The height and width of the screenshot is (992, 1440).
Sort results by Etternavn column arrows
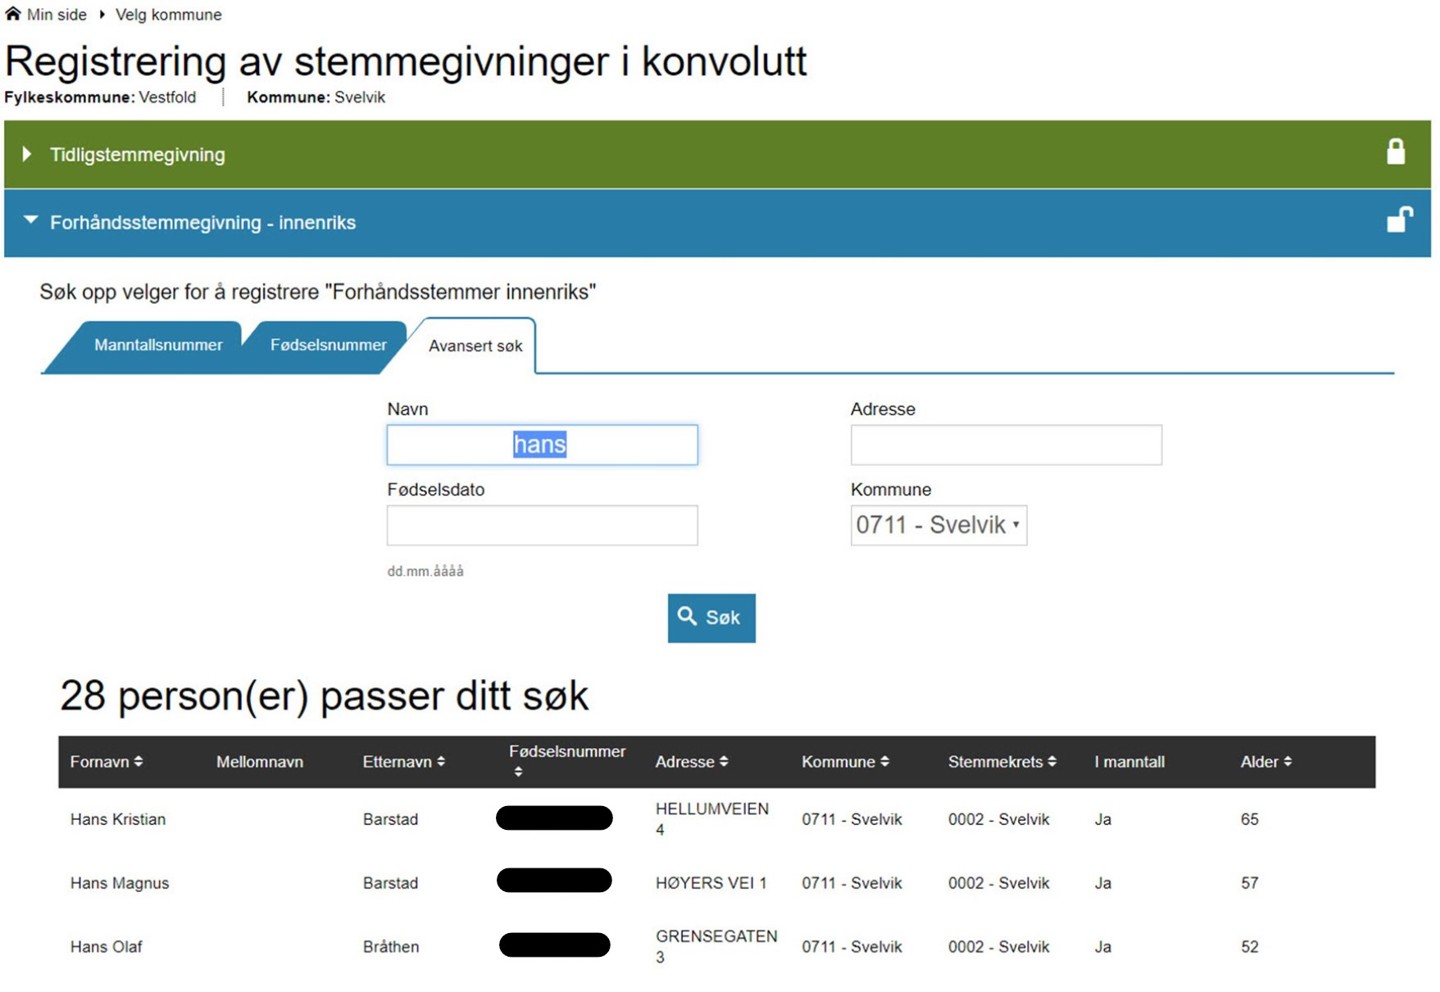[441, 762]
